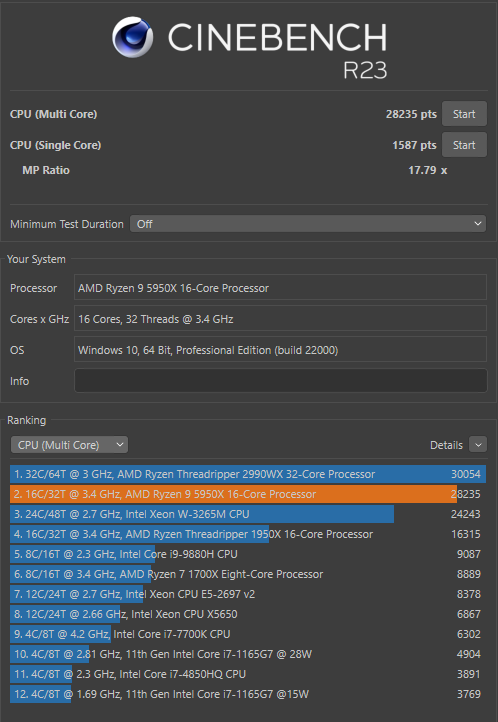
Task: Select the Core i7-7700K ranking row
Action: [x=248, y=634]
